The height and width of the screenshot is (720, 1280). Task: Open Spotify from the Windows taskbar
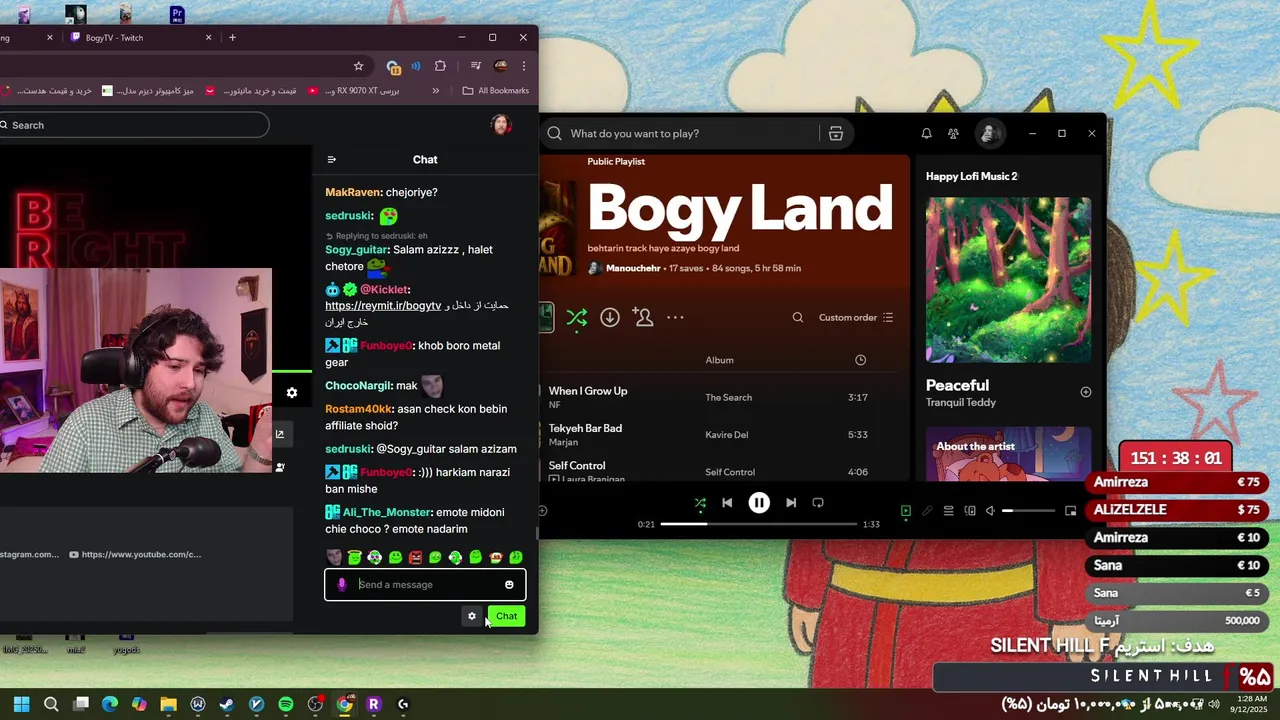pos(286,704)
